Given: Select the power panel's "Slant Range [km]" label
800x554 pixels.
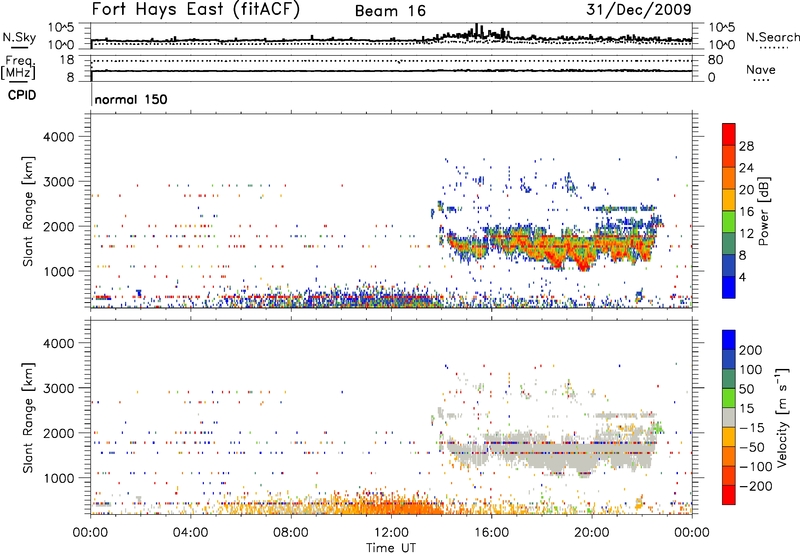Looking at the screenshot, I should [x=28, y=211].
